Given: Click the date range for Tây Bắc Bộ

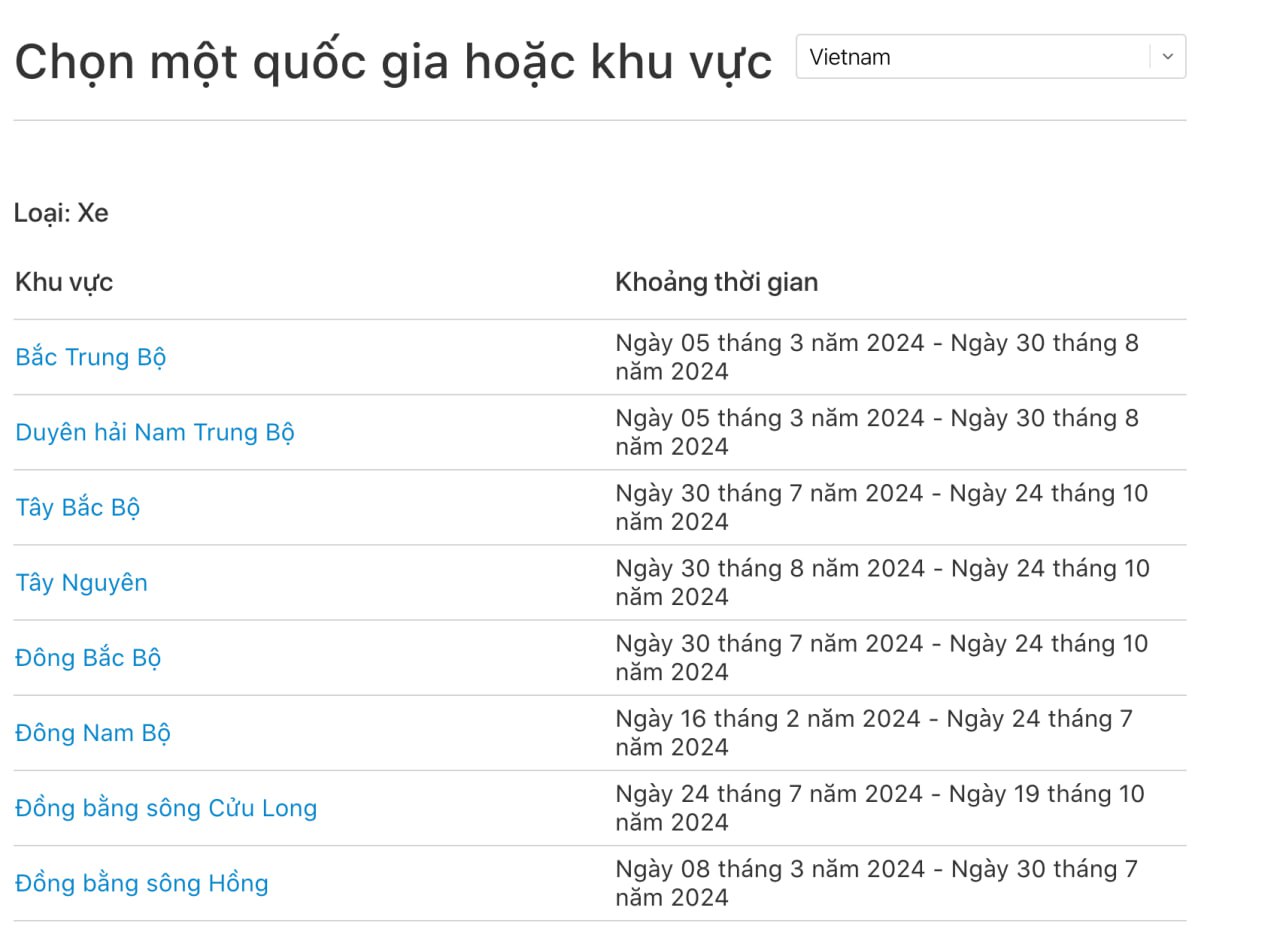Looking at the screenshot, I should [x=882, y=507].
